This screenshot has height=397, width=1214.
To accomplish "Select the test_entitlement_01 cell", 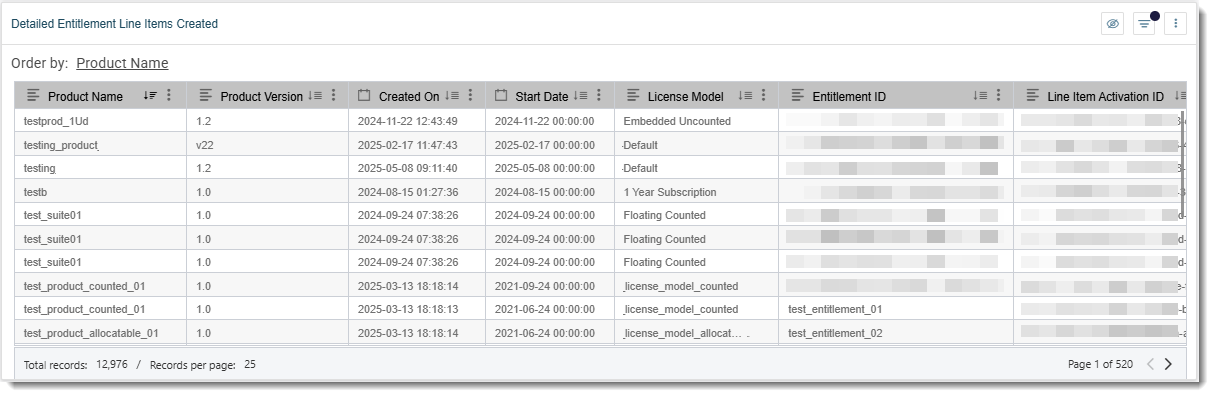I will coord(835,309).
